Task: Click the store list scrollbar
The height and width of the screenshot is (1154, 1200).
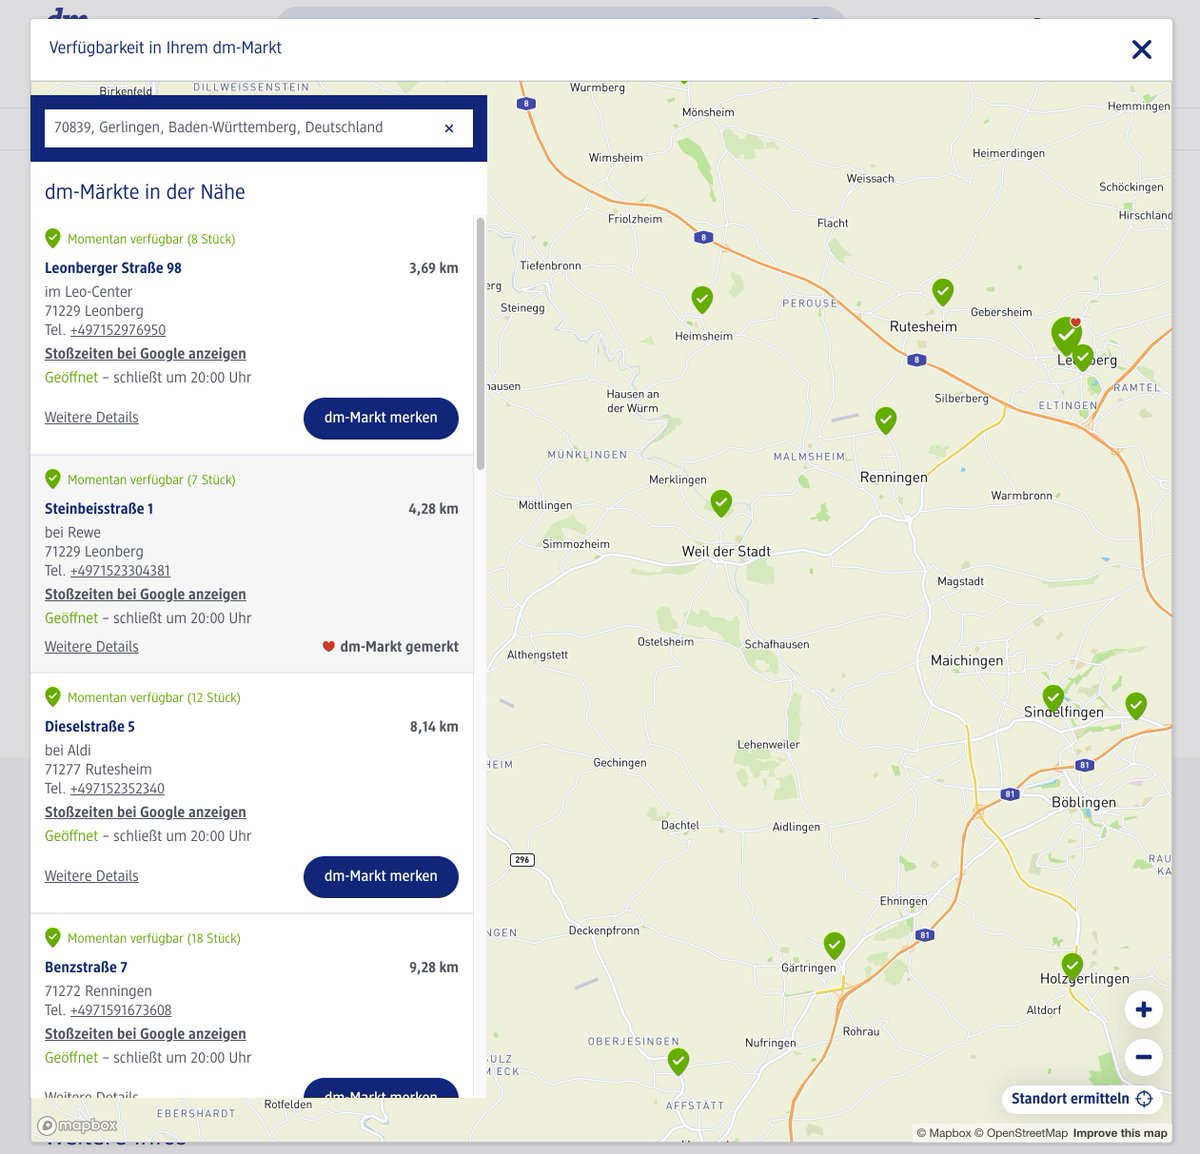Action: point(480,344)
